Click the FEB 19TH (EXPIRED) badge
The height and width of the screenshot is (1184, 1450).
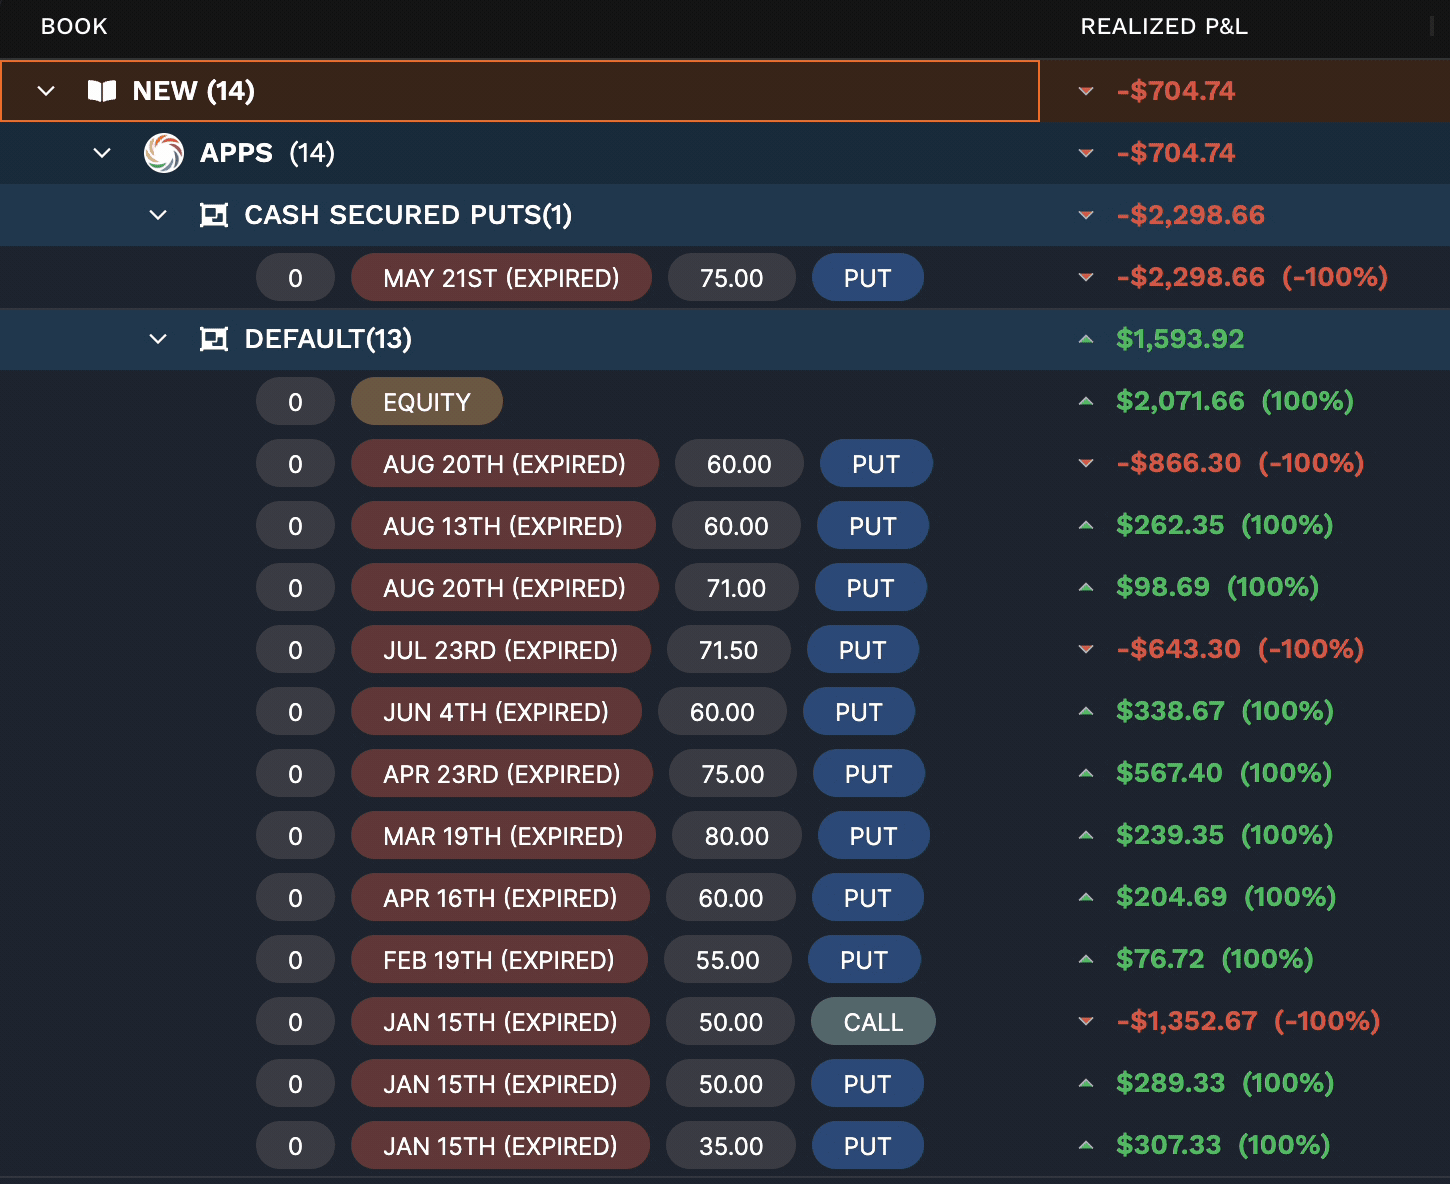(499, 960)
